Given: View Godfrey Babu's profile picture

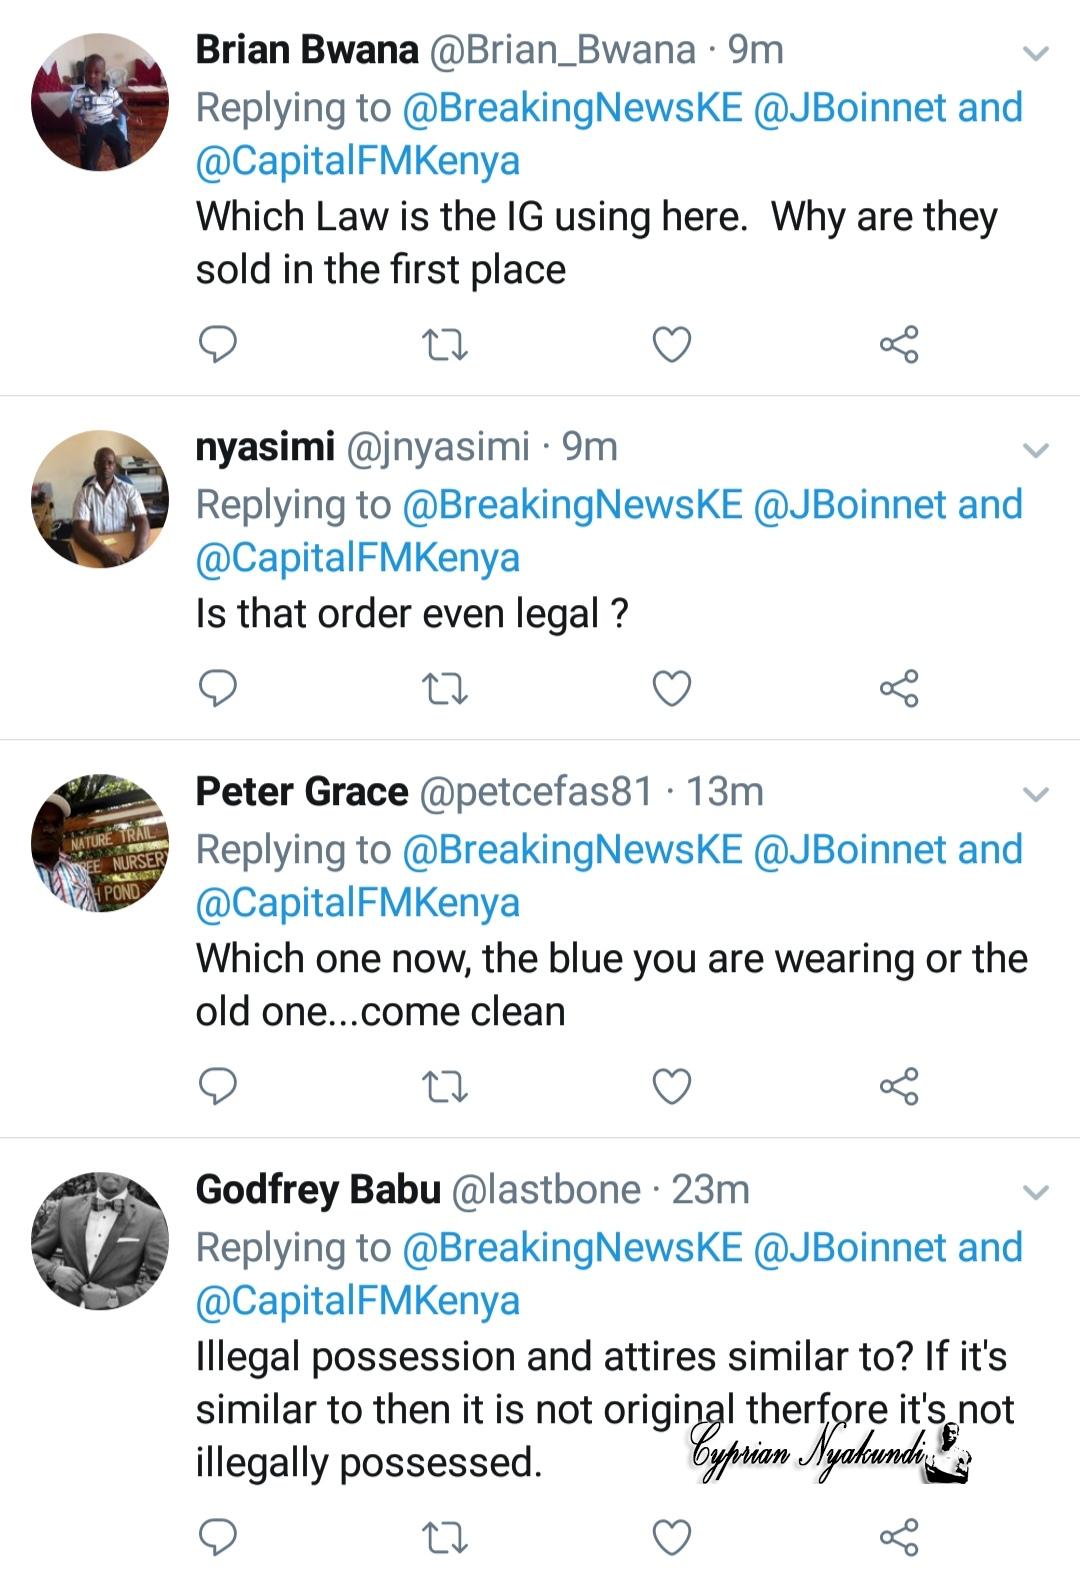Looking at the screenshot, I should tap(100, 1241).
